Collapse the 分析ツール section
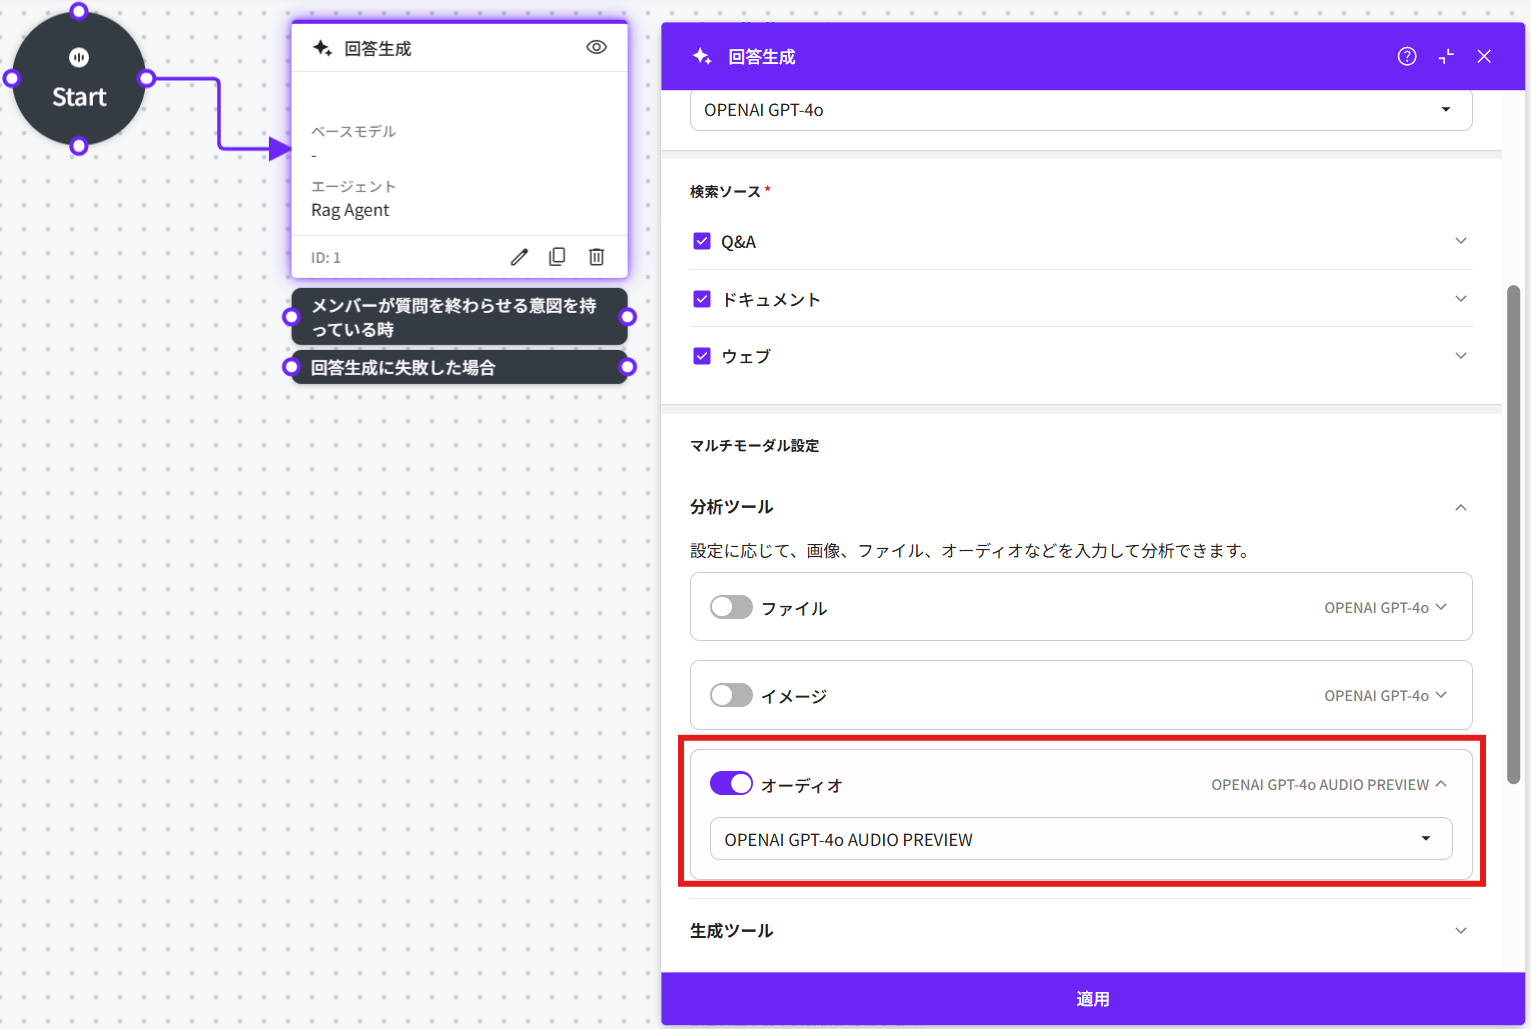This screenshot has width=1531, height=1029. 1461,507
